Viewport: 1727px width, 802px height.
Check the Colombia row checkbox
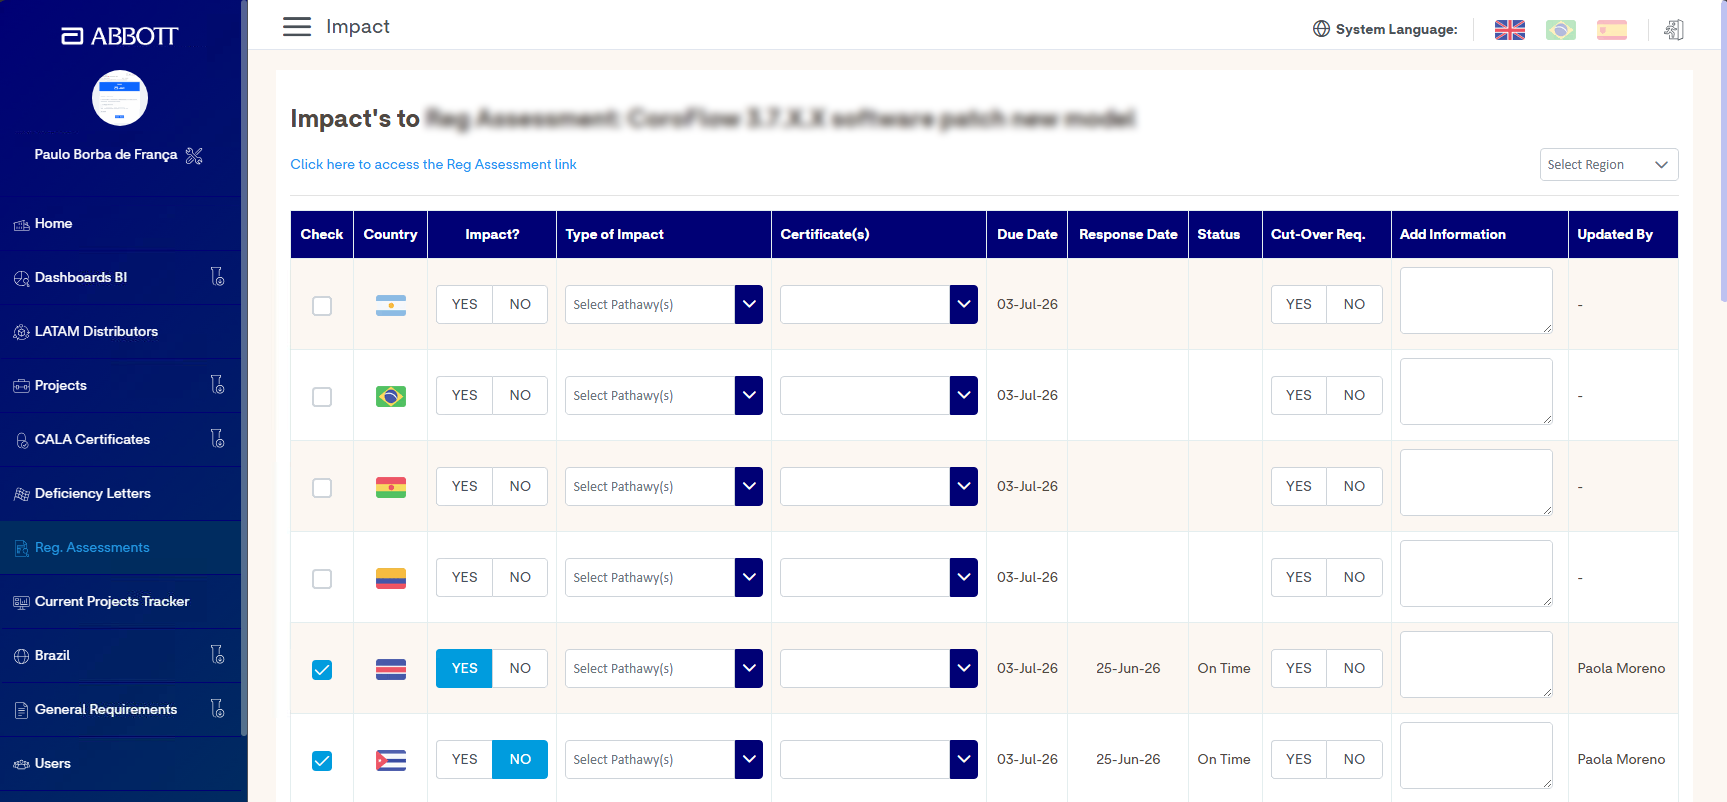322,578
